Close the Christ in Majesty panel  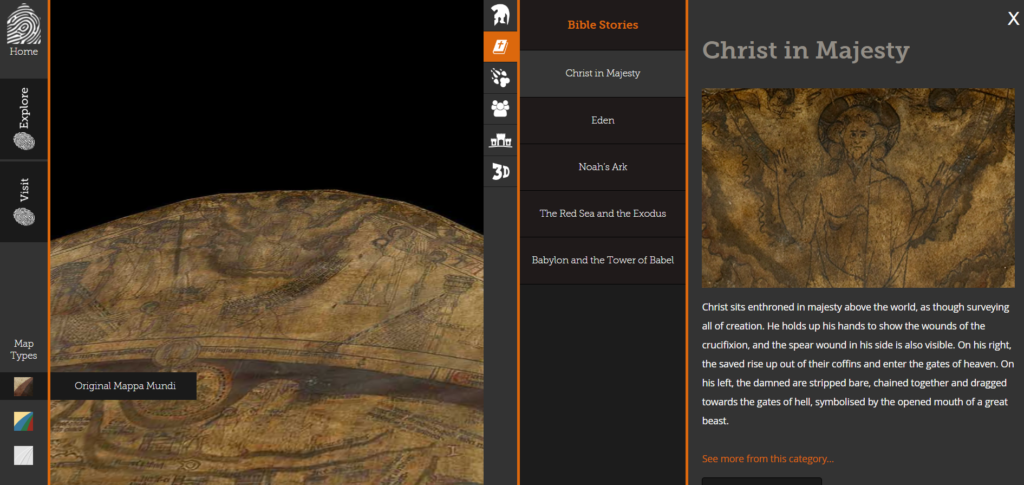click(1013, 19)
